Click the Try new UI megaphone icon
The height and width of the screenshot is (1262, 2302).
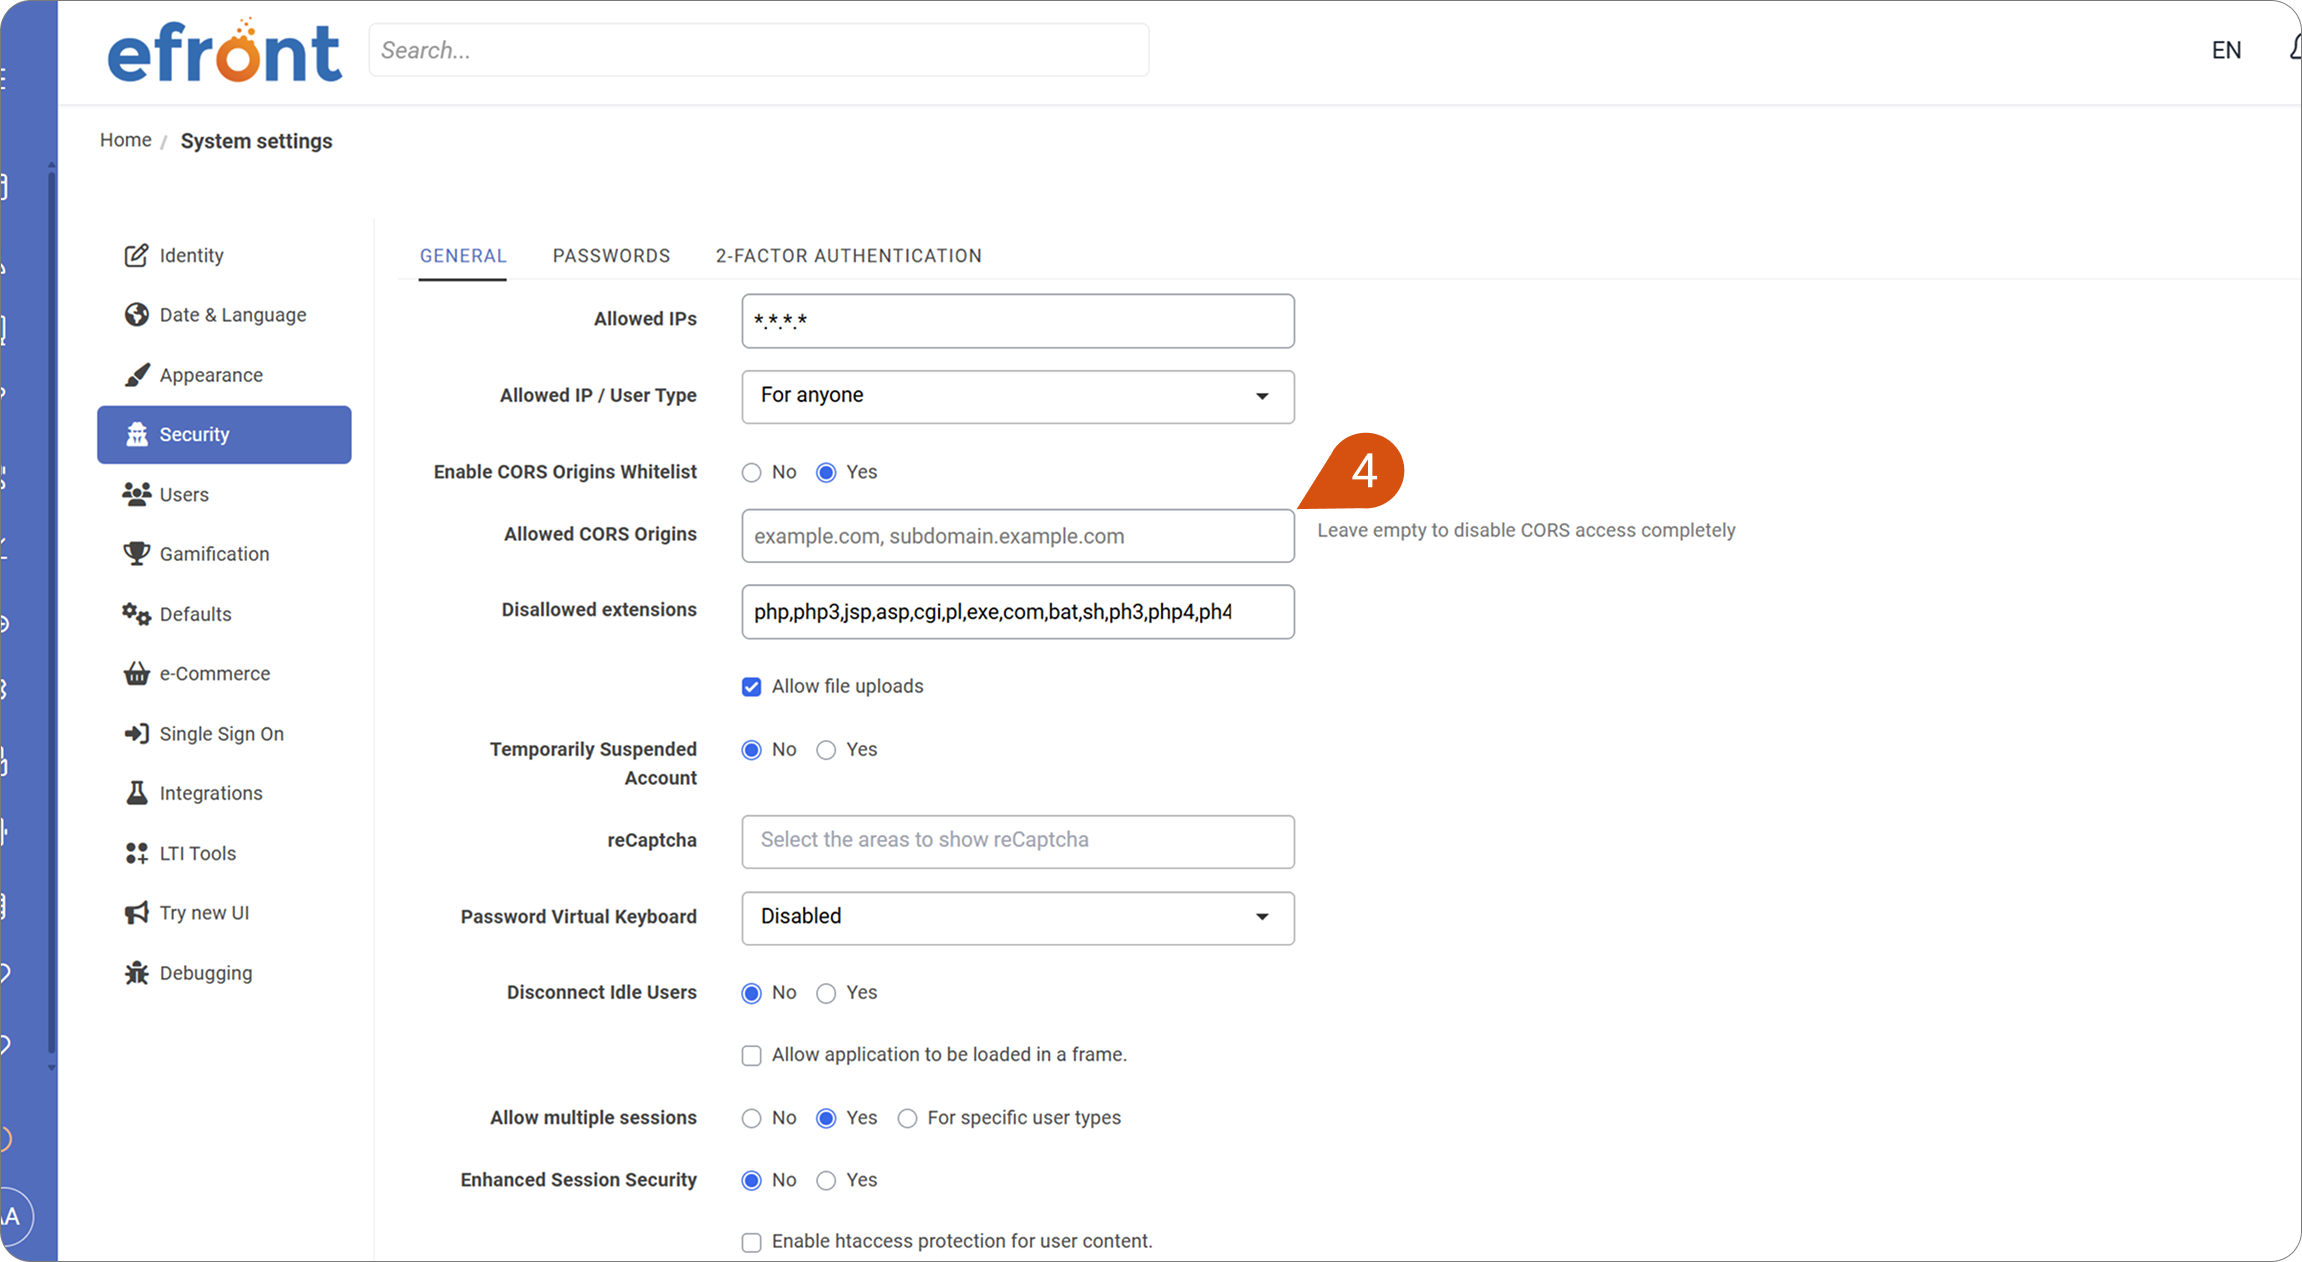click(136, 913)
